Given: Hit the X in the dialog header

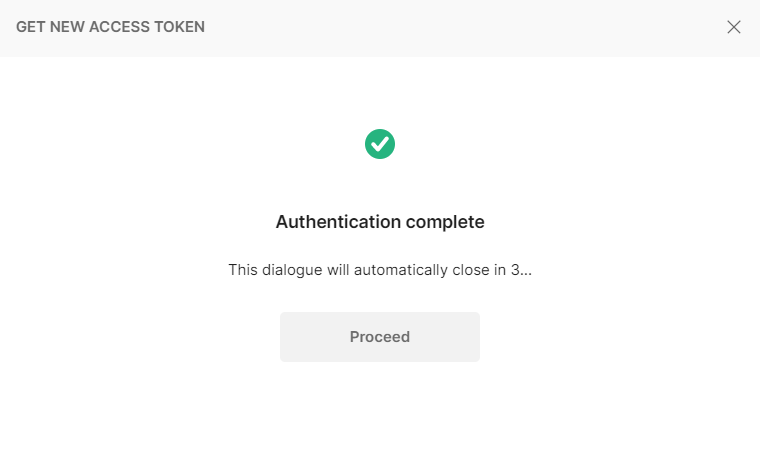Looking at the screenshot, I should coord(734,27).
